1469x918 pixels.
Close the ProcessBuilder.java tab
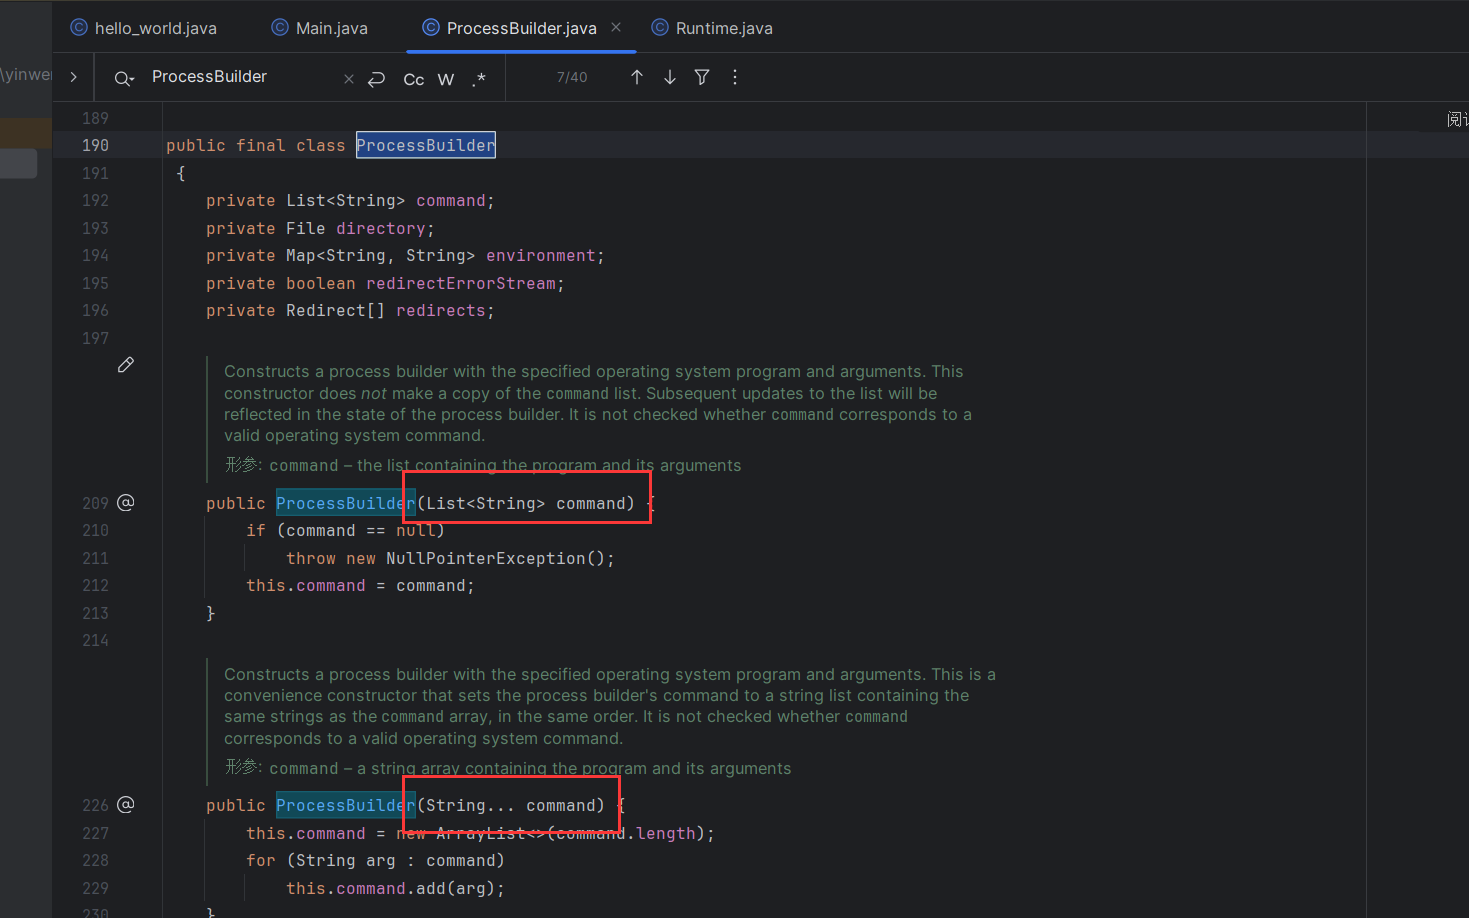coord(616,27)
